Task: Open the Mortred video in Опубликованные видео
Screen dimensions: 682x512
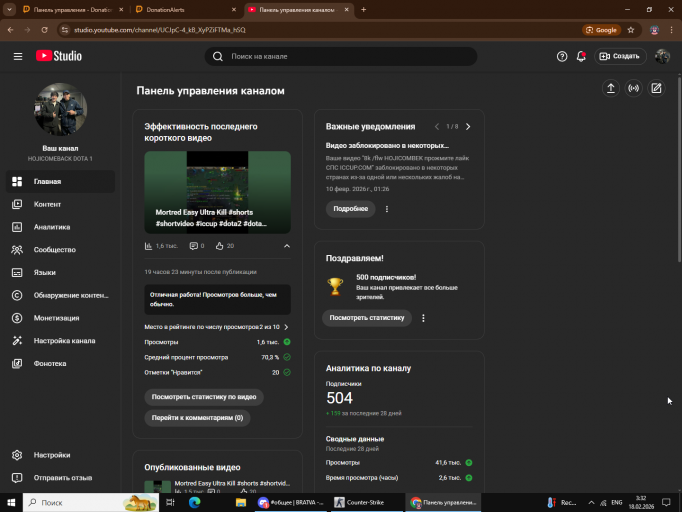Action: pyautogui.click(x=217, y=486)
